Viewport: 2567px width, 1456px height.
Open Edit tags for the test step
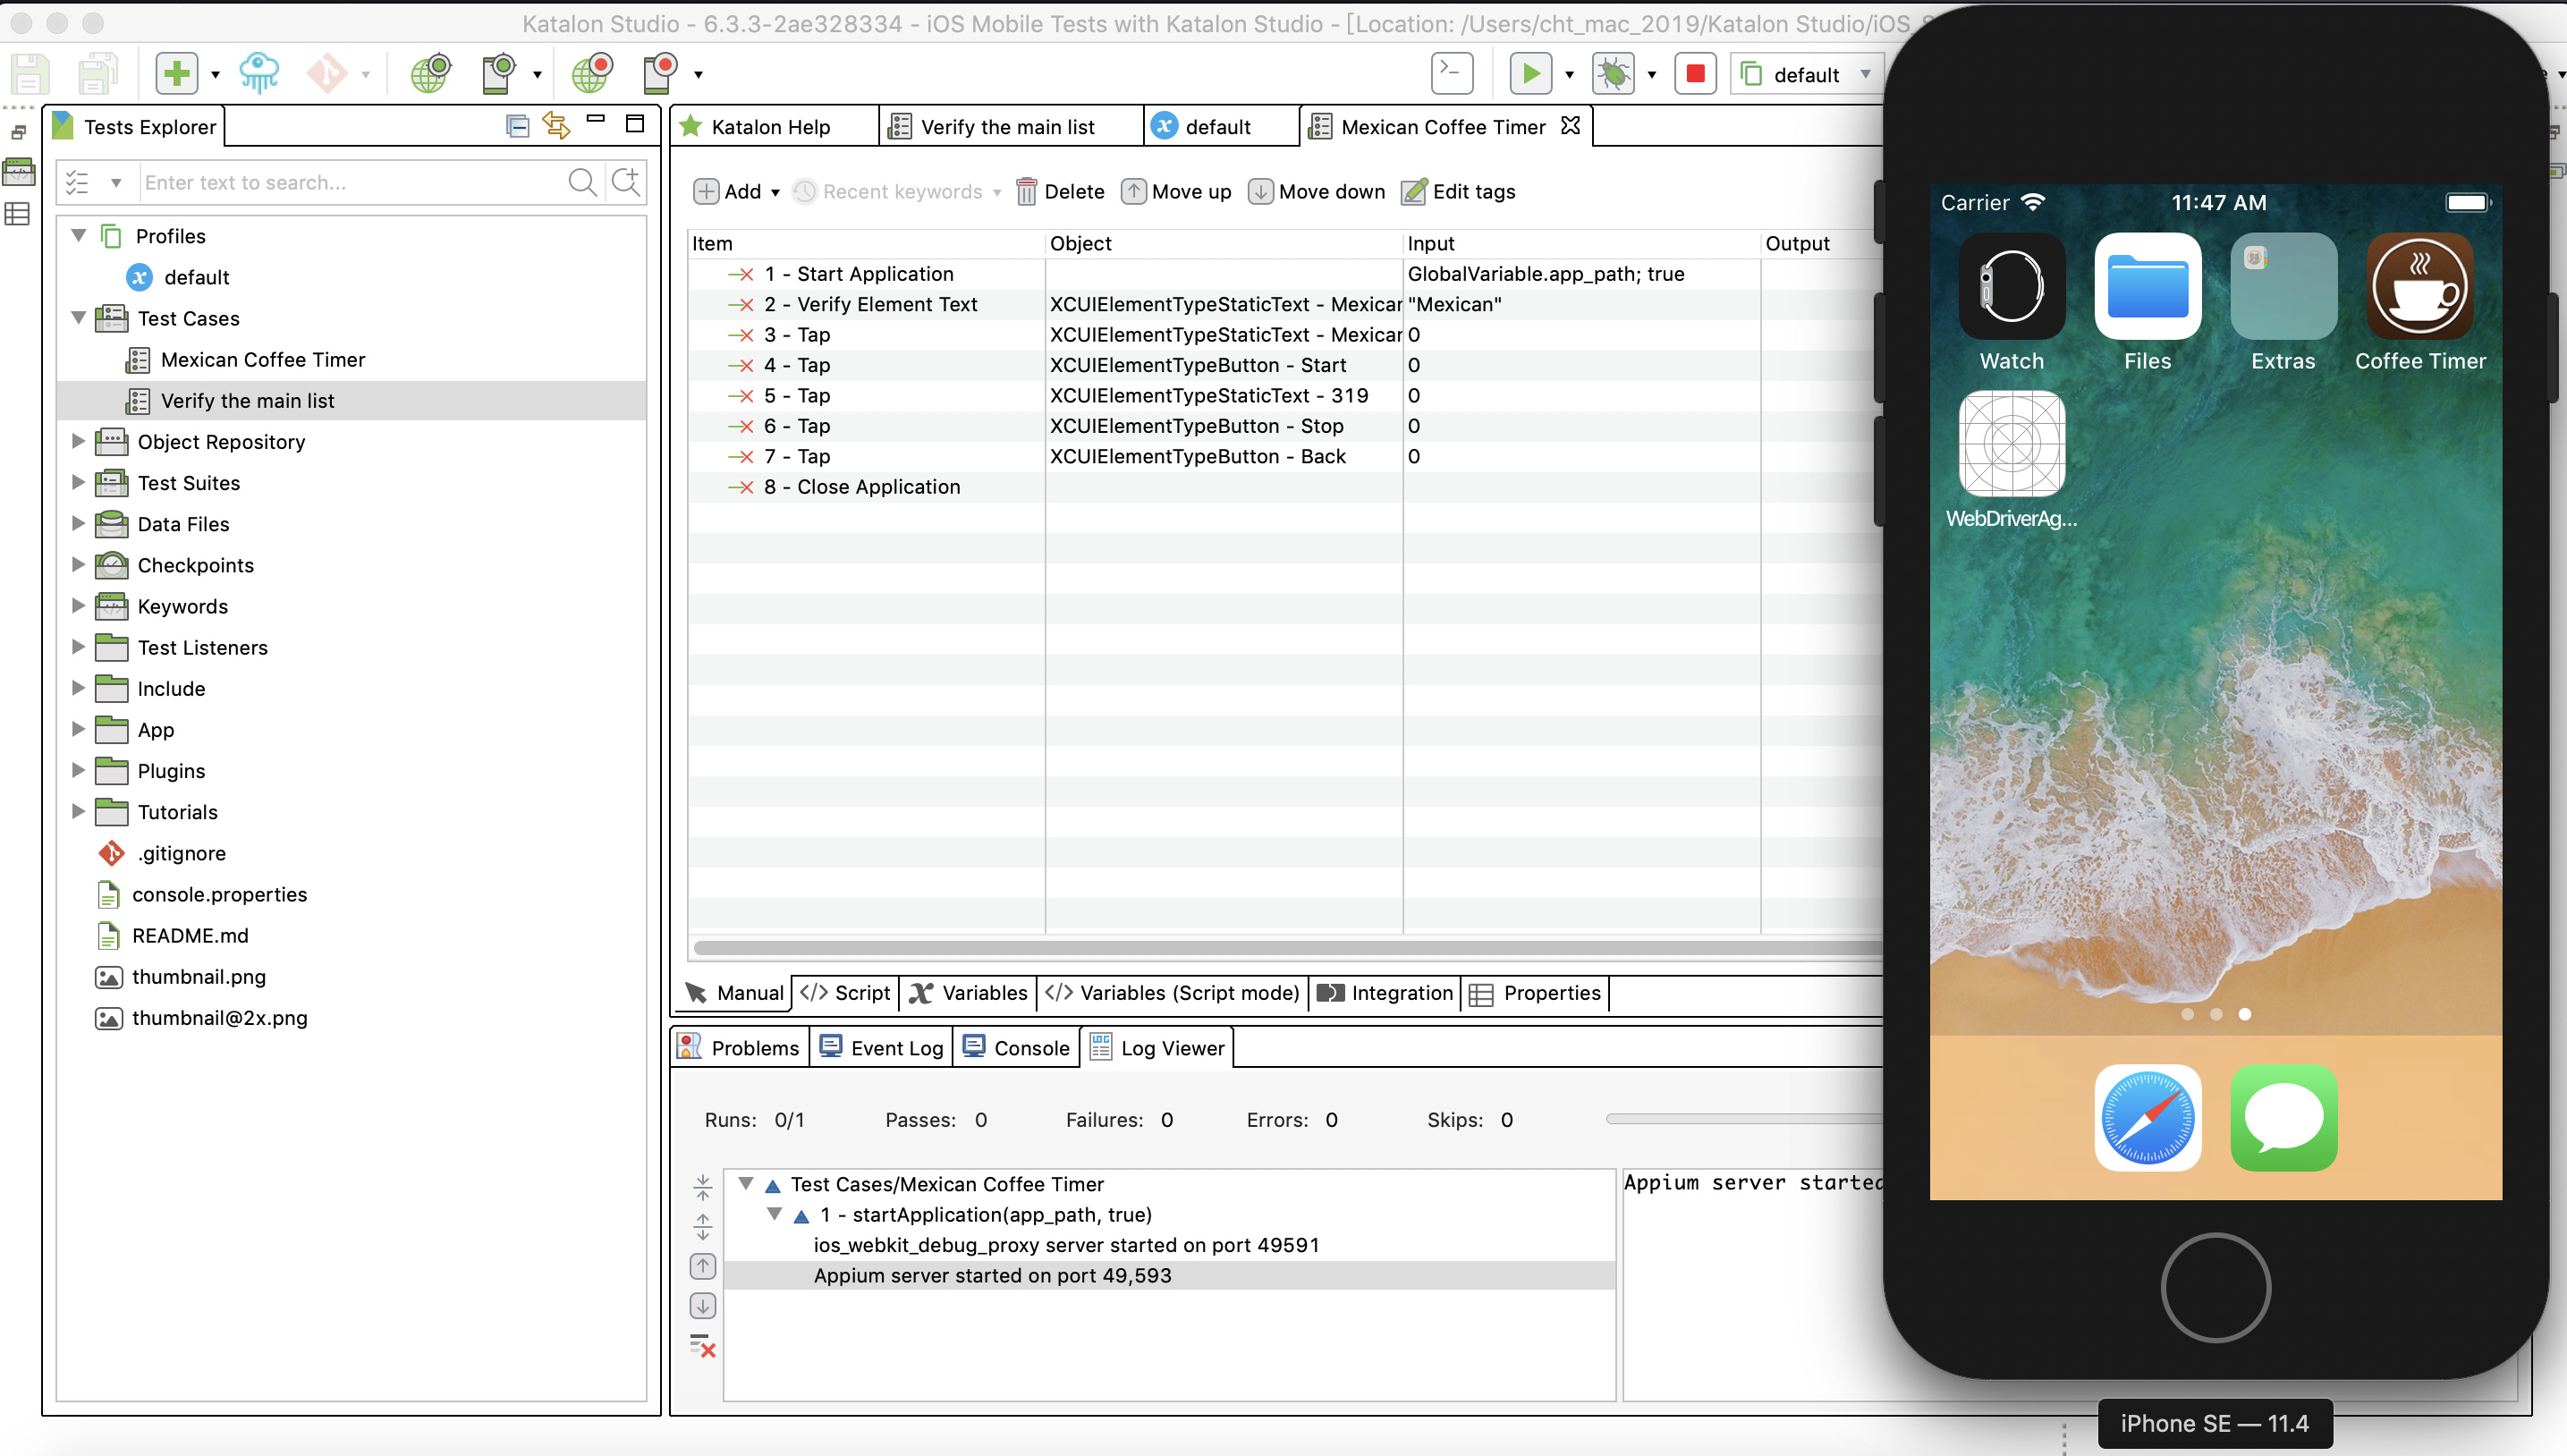pyautogui.click(x=1458, y=191)
